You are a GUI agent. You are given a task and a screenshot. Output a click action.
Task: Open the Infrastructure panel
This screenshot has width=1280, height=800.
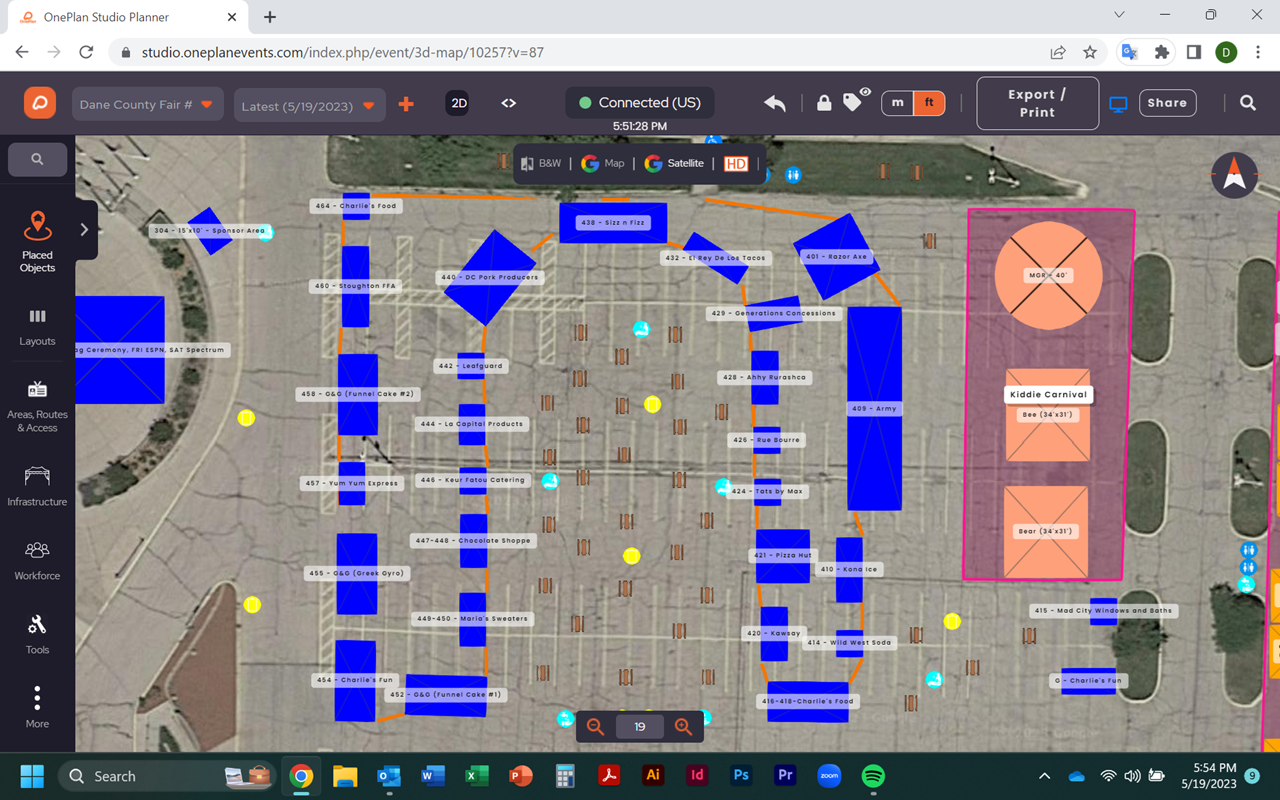(37, 486)
